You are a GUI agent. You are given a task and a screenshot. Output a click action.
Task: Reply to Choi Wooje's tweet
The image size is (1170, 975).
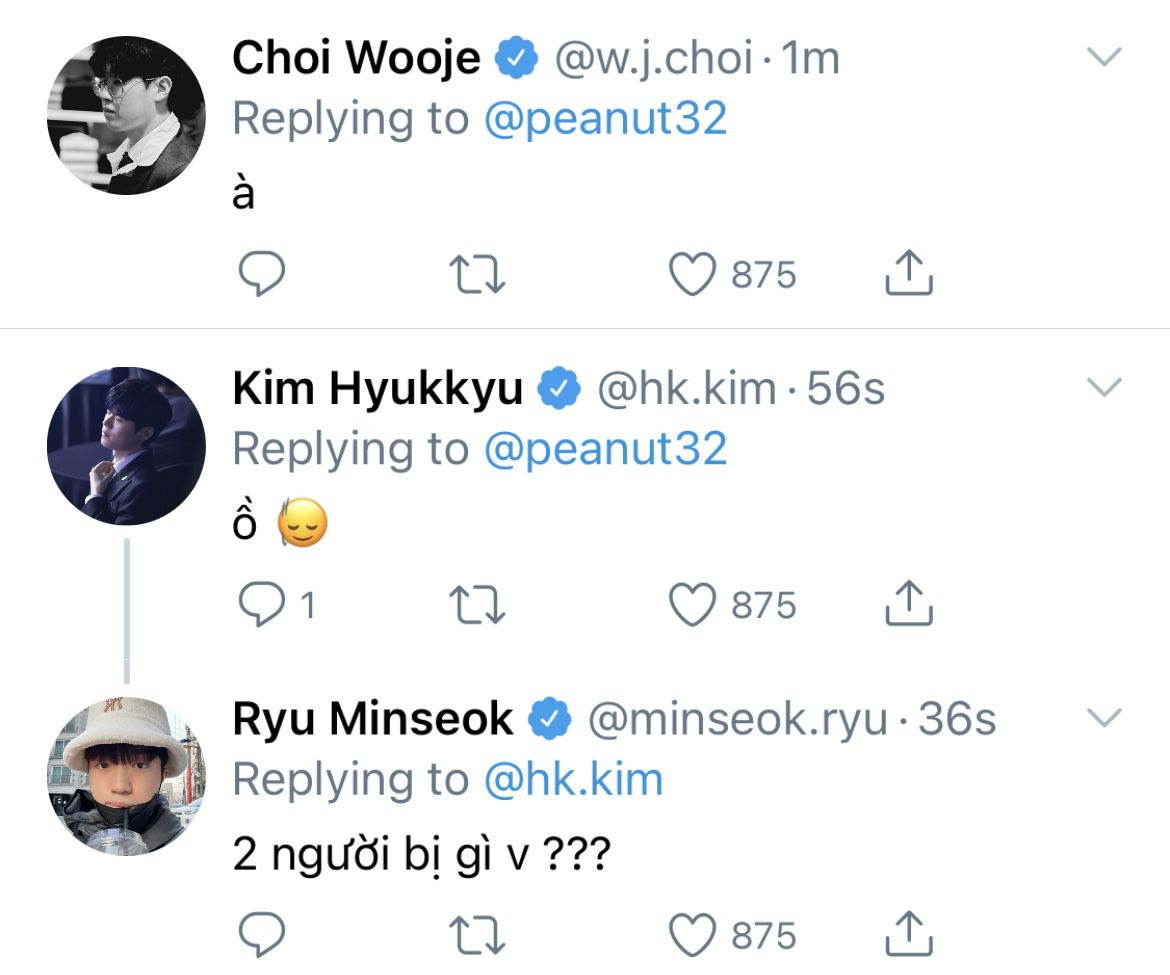pos(261,274)
